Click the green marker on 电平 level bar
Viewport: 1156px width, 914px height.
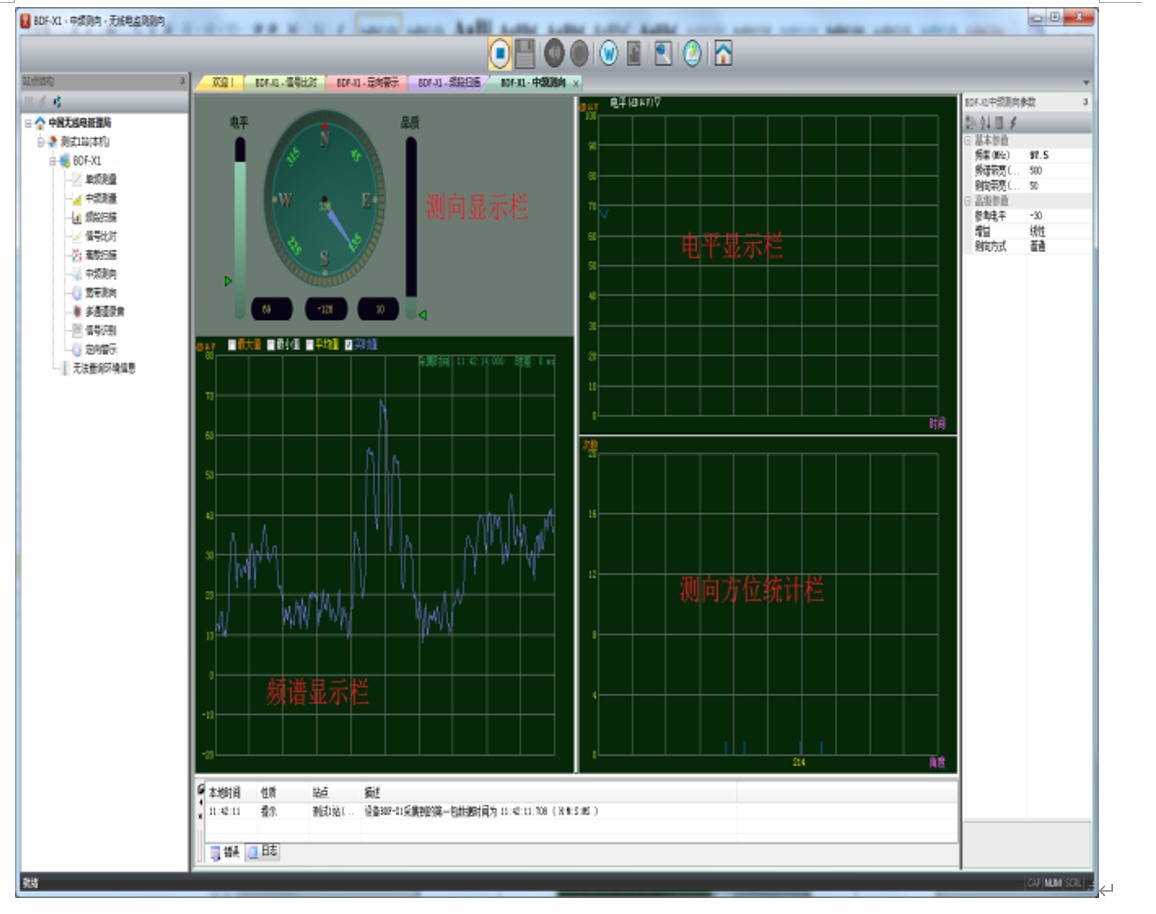click(x=227, y=282)
